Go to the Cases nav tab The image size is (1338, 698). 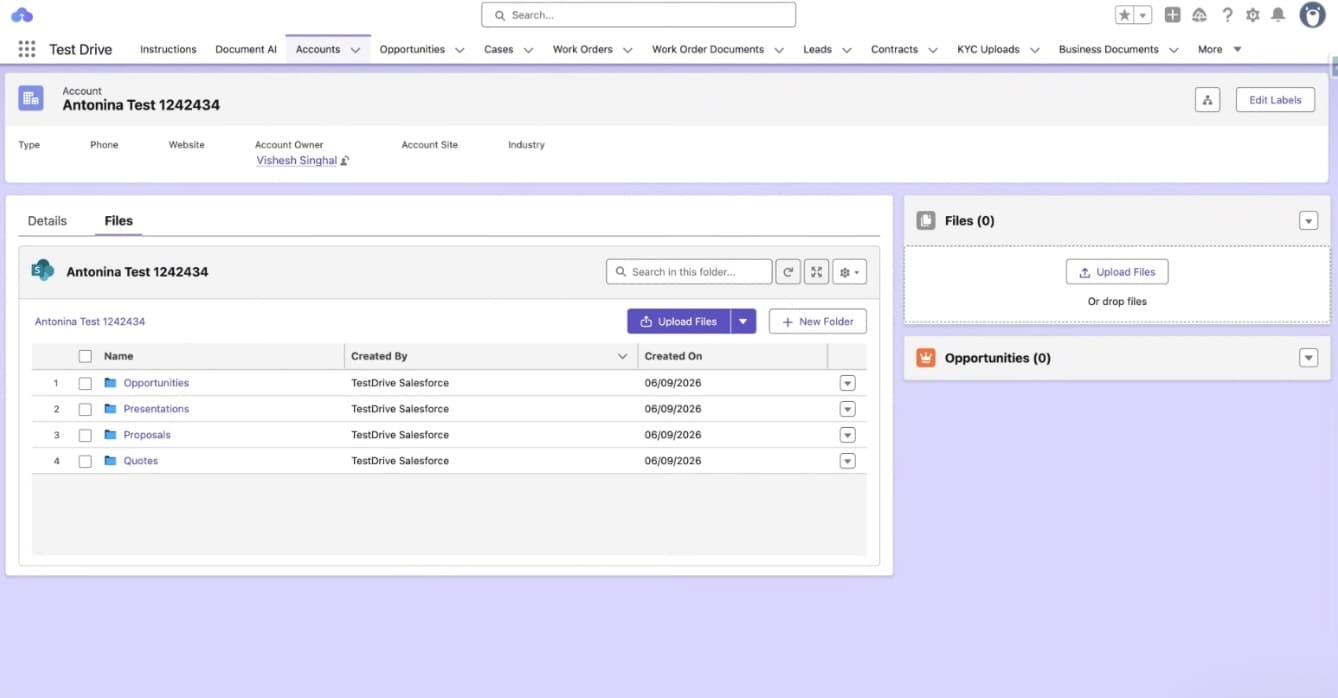[x=498, y=49]
